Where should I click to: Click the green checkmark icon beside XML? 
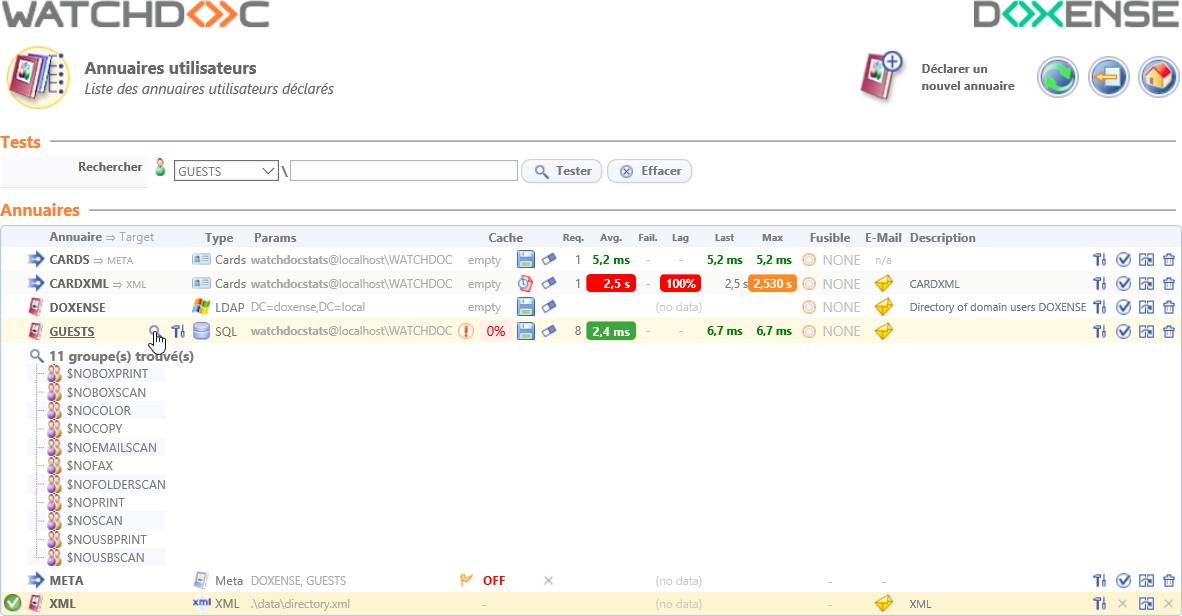tap(12, 603)
